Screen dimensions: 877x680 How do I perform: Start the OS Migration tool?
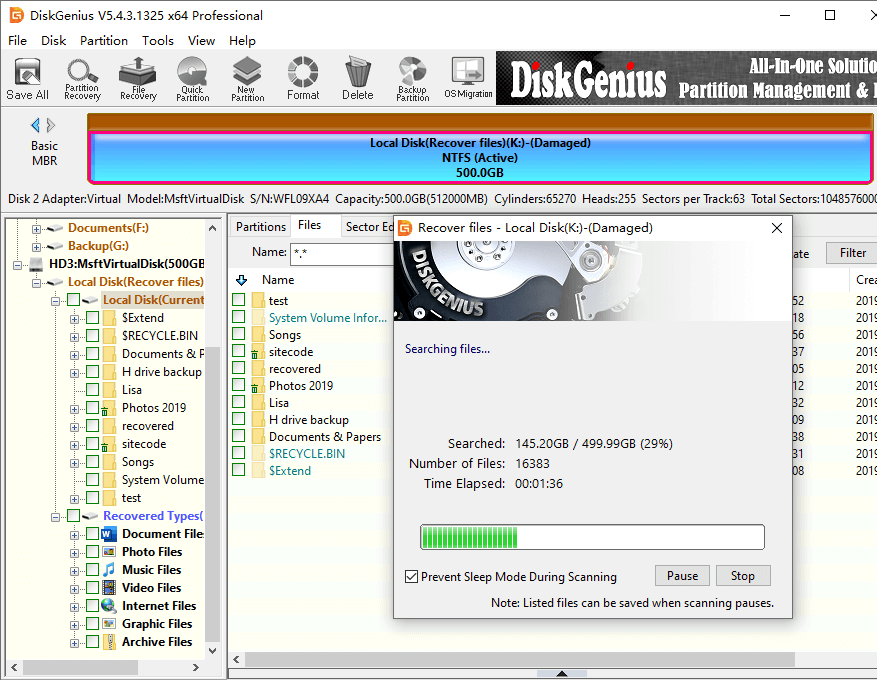click(468, 79)
